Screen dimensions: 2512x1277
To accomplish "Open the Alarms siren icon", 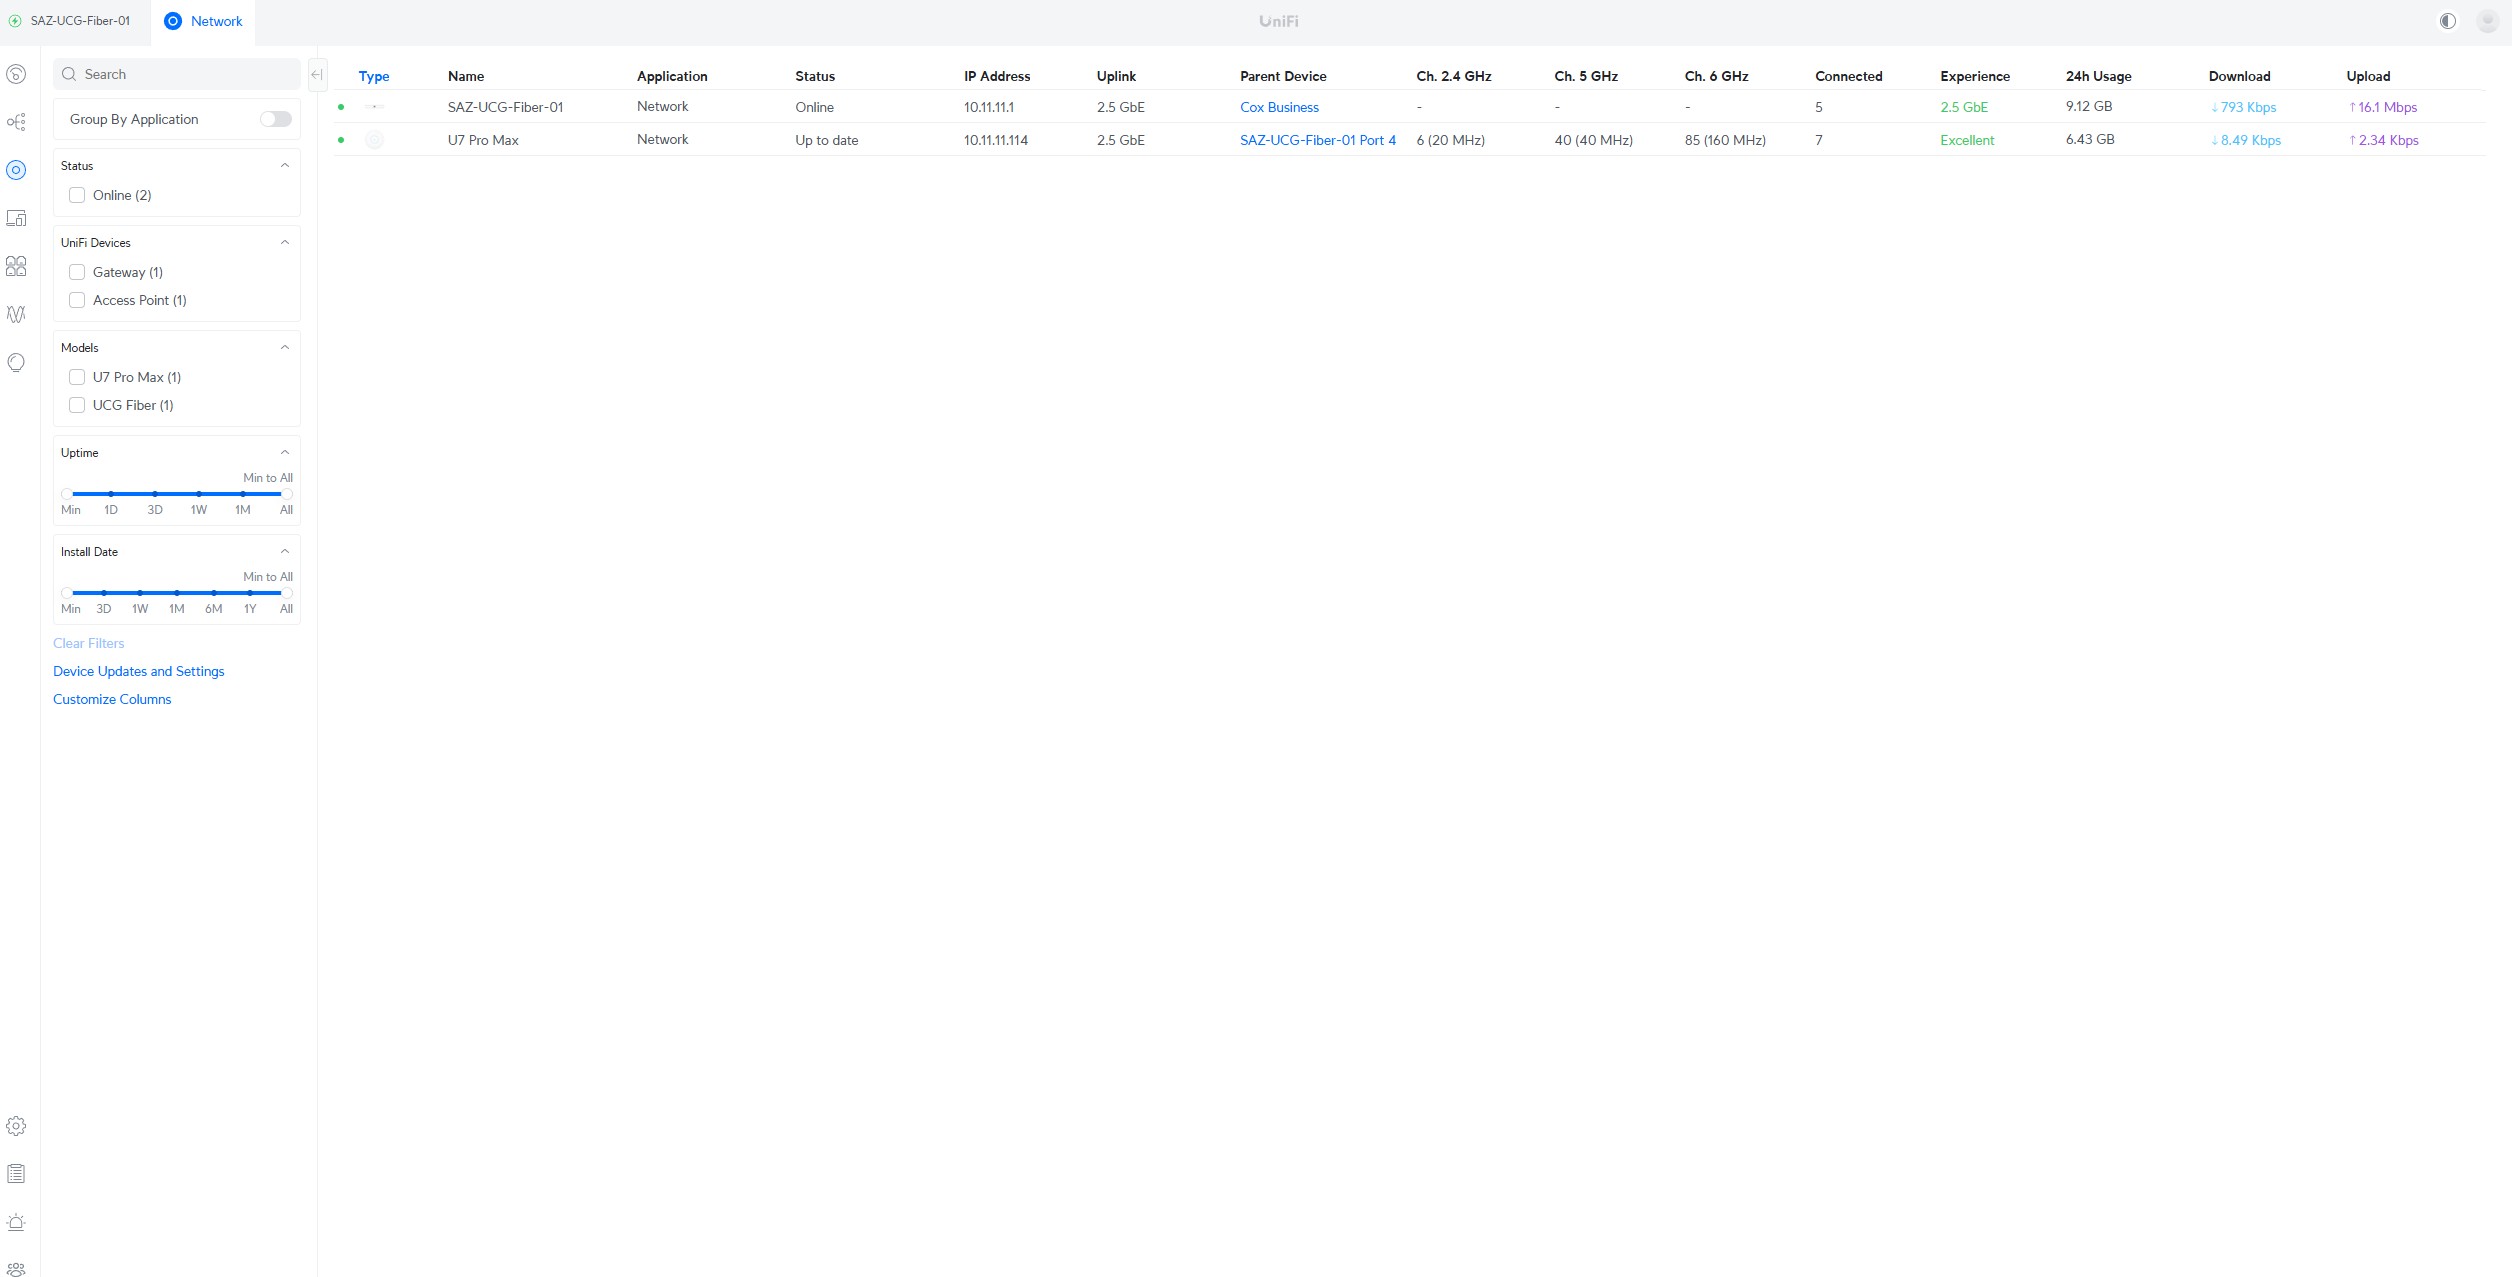I will [x=16, y=1222].
